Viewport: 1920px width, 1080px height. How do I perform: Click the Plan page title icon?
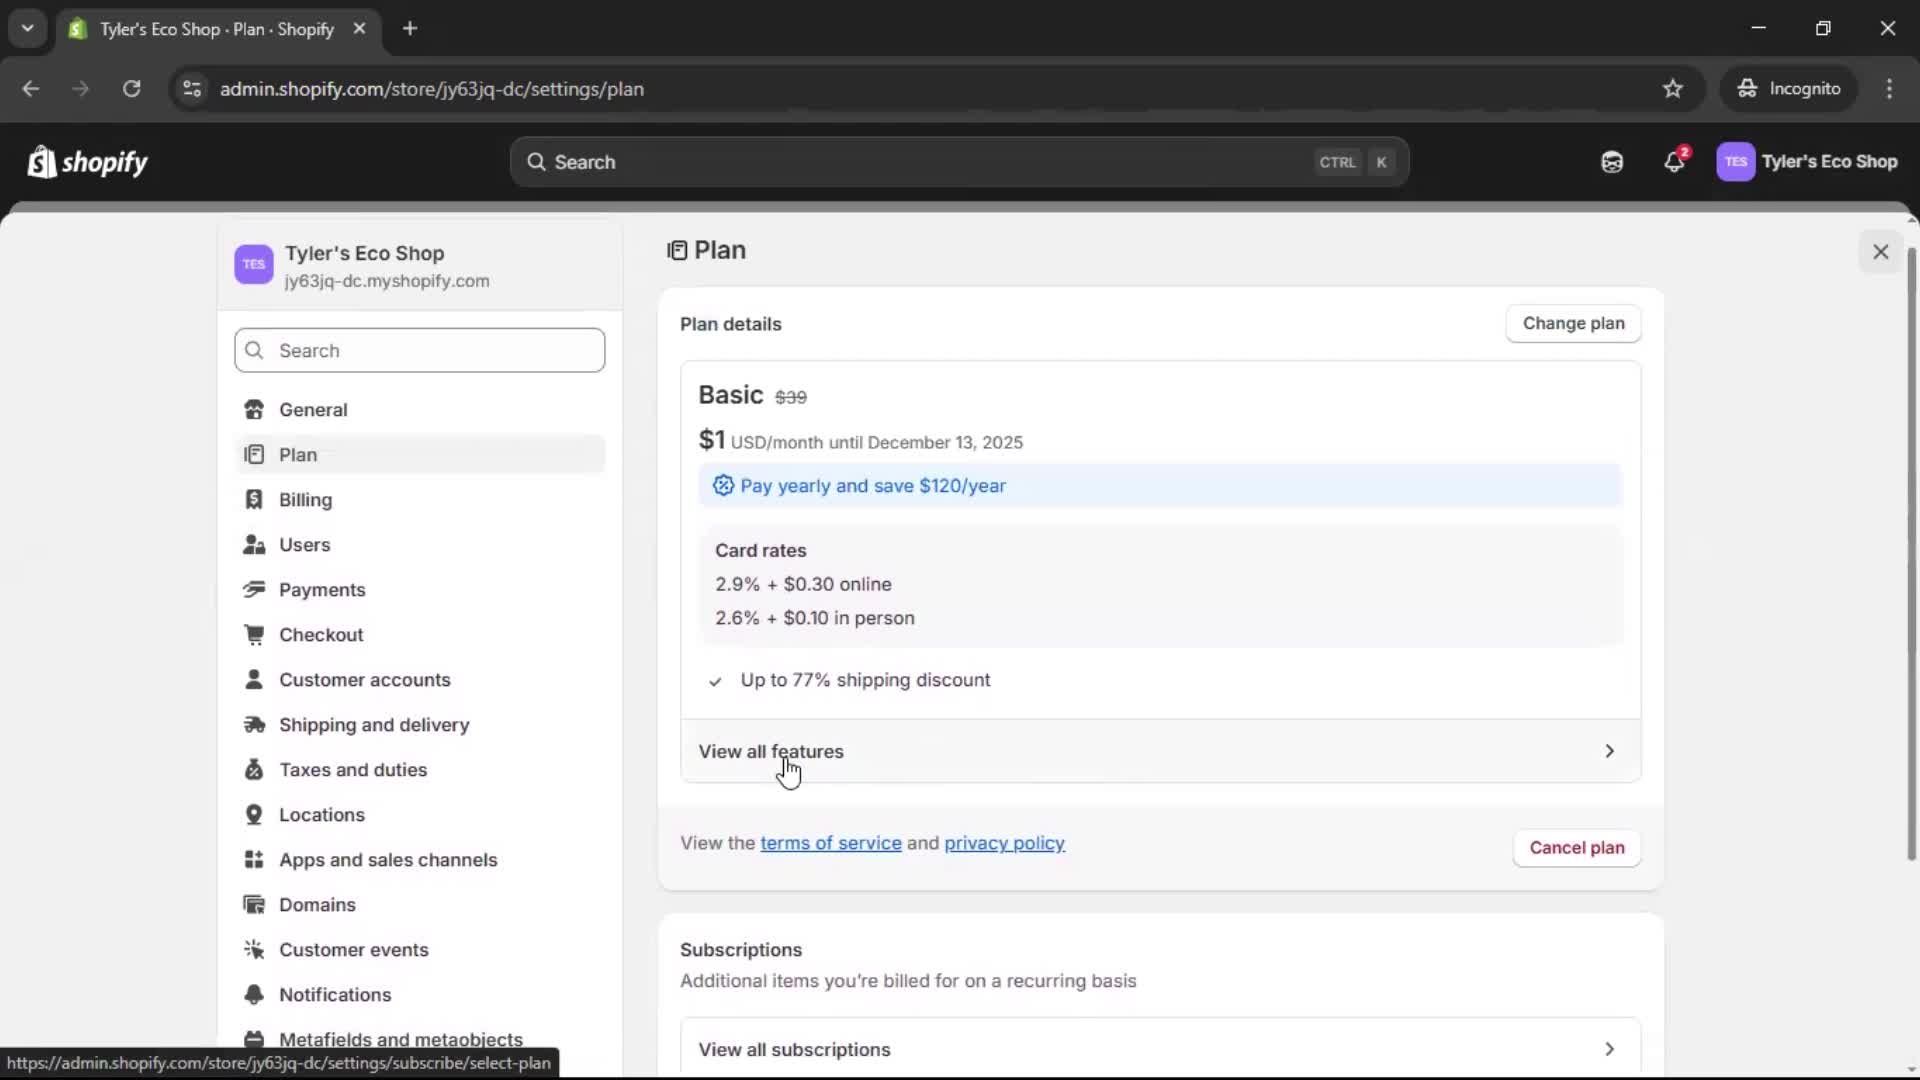pyautogui.click(x=677, y=250)
